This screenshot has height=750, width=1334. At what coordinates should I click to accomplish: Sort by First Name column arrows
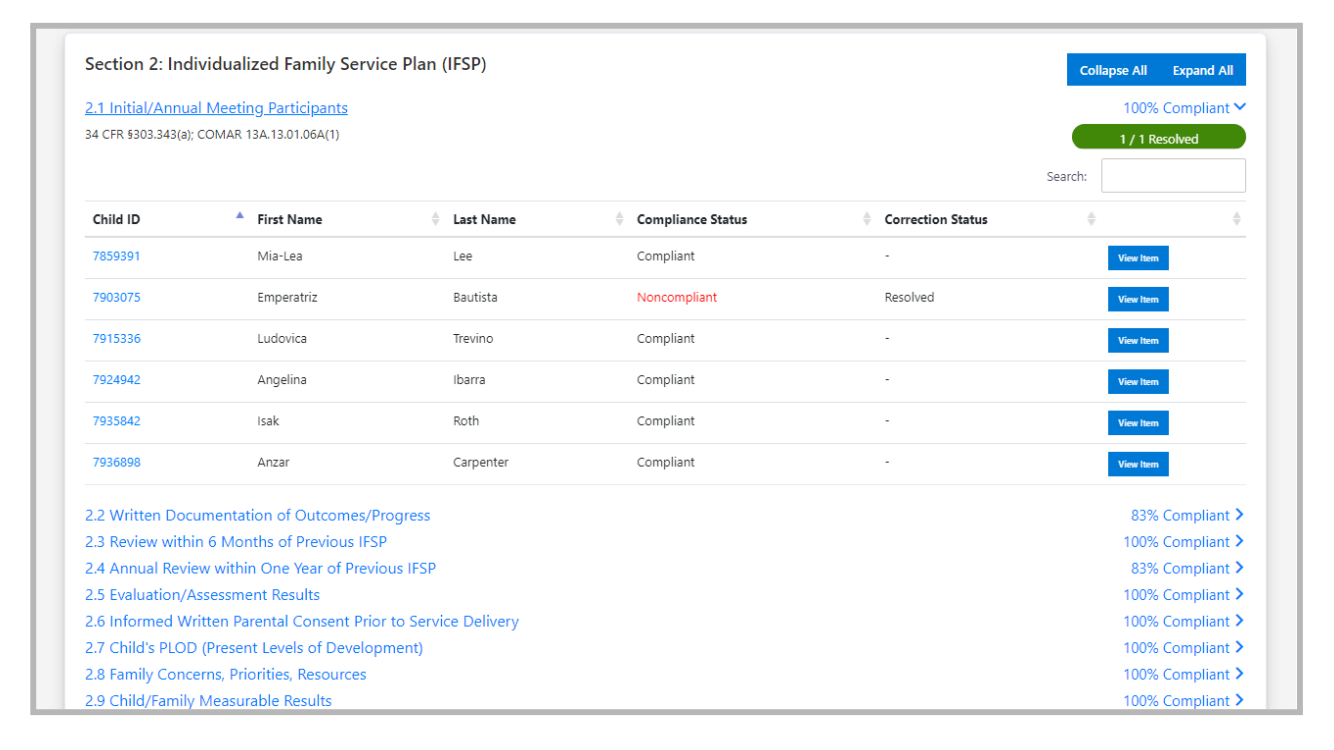(435, 219)
